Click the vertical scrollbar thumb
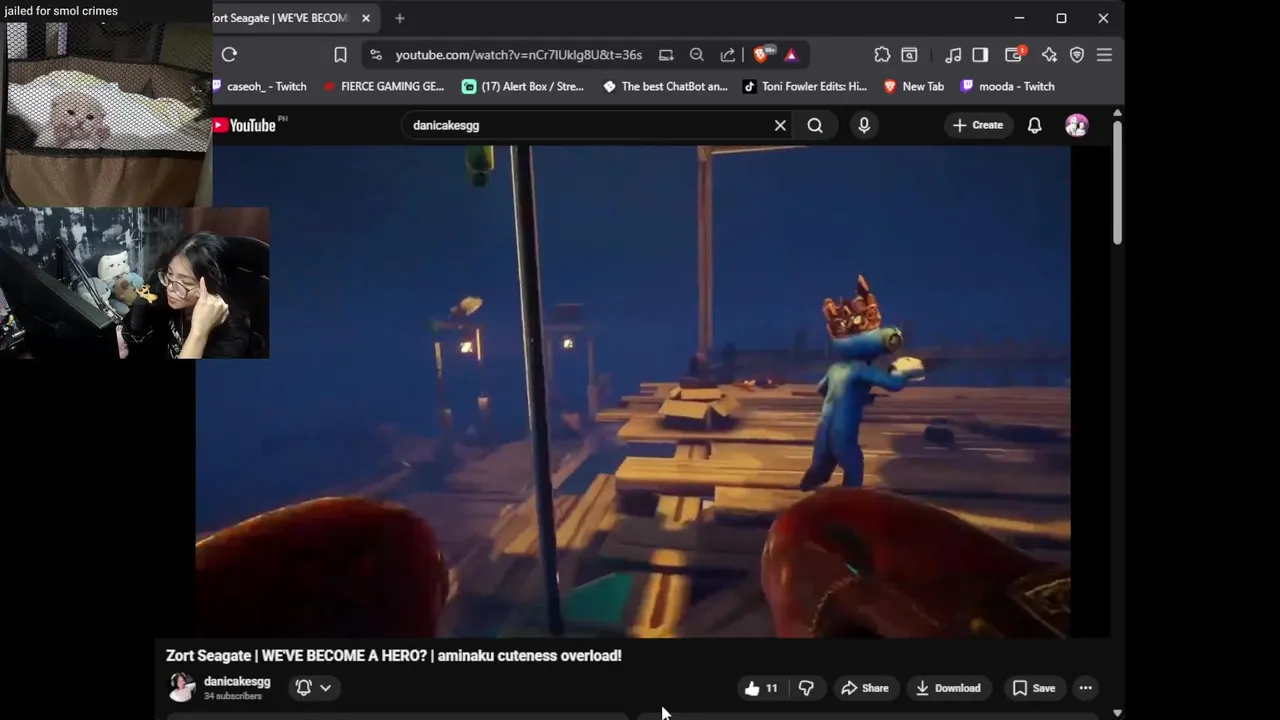Image resolution: width=1280 pixels, height=720 pixels. tap(1117, 182)
